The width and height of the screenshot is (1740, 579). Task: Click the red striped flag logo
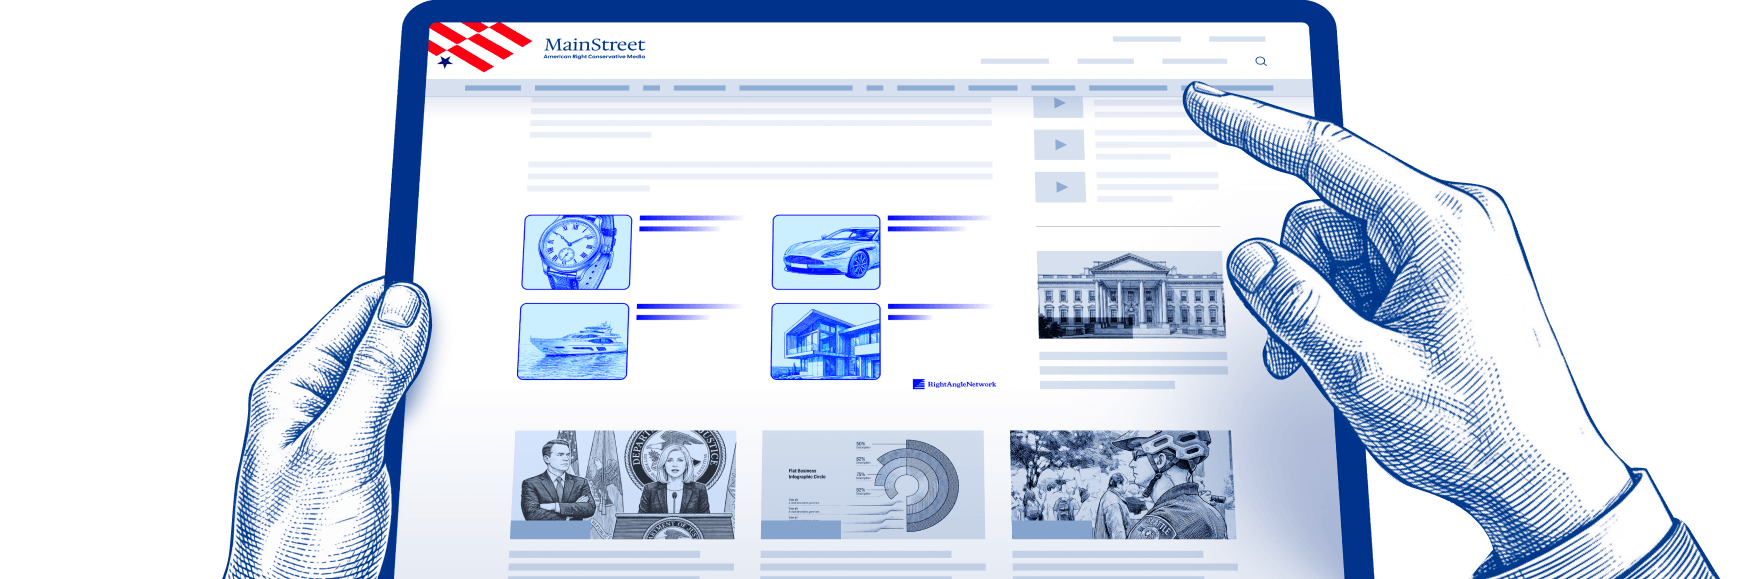click(476, 46)
